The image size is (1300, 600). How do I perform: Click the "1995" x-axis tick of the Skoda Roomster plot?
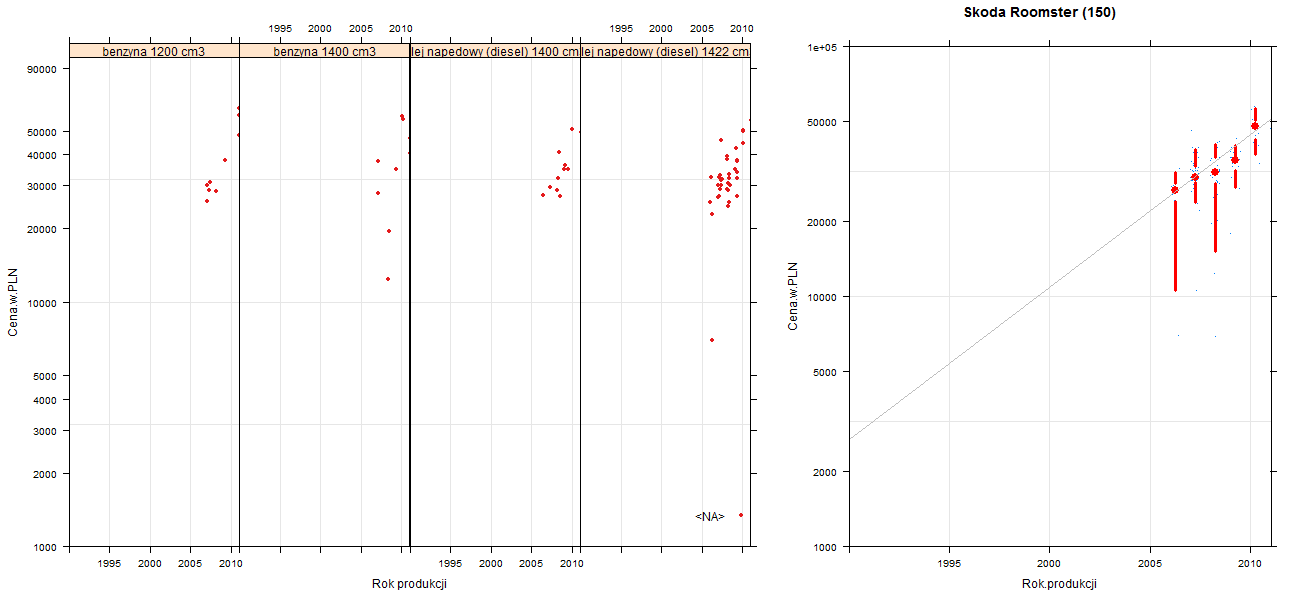coord(950,566)
